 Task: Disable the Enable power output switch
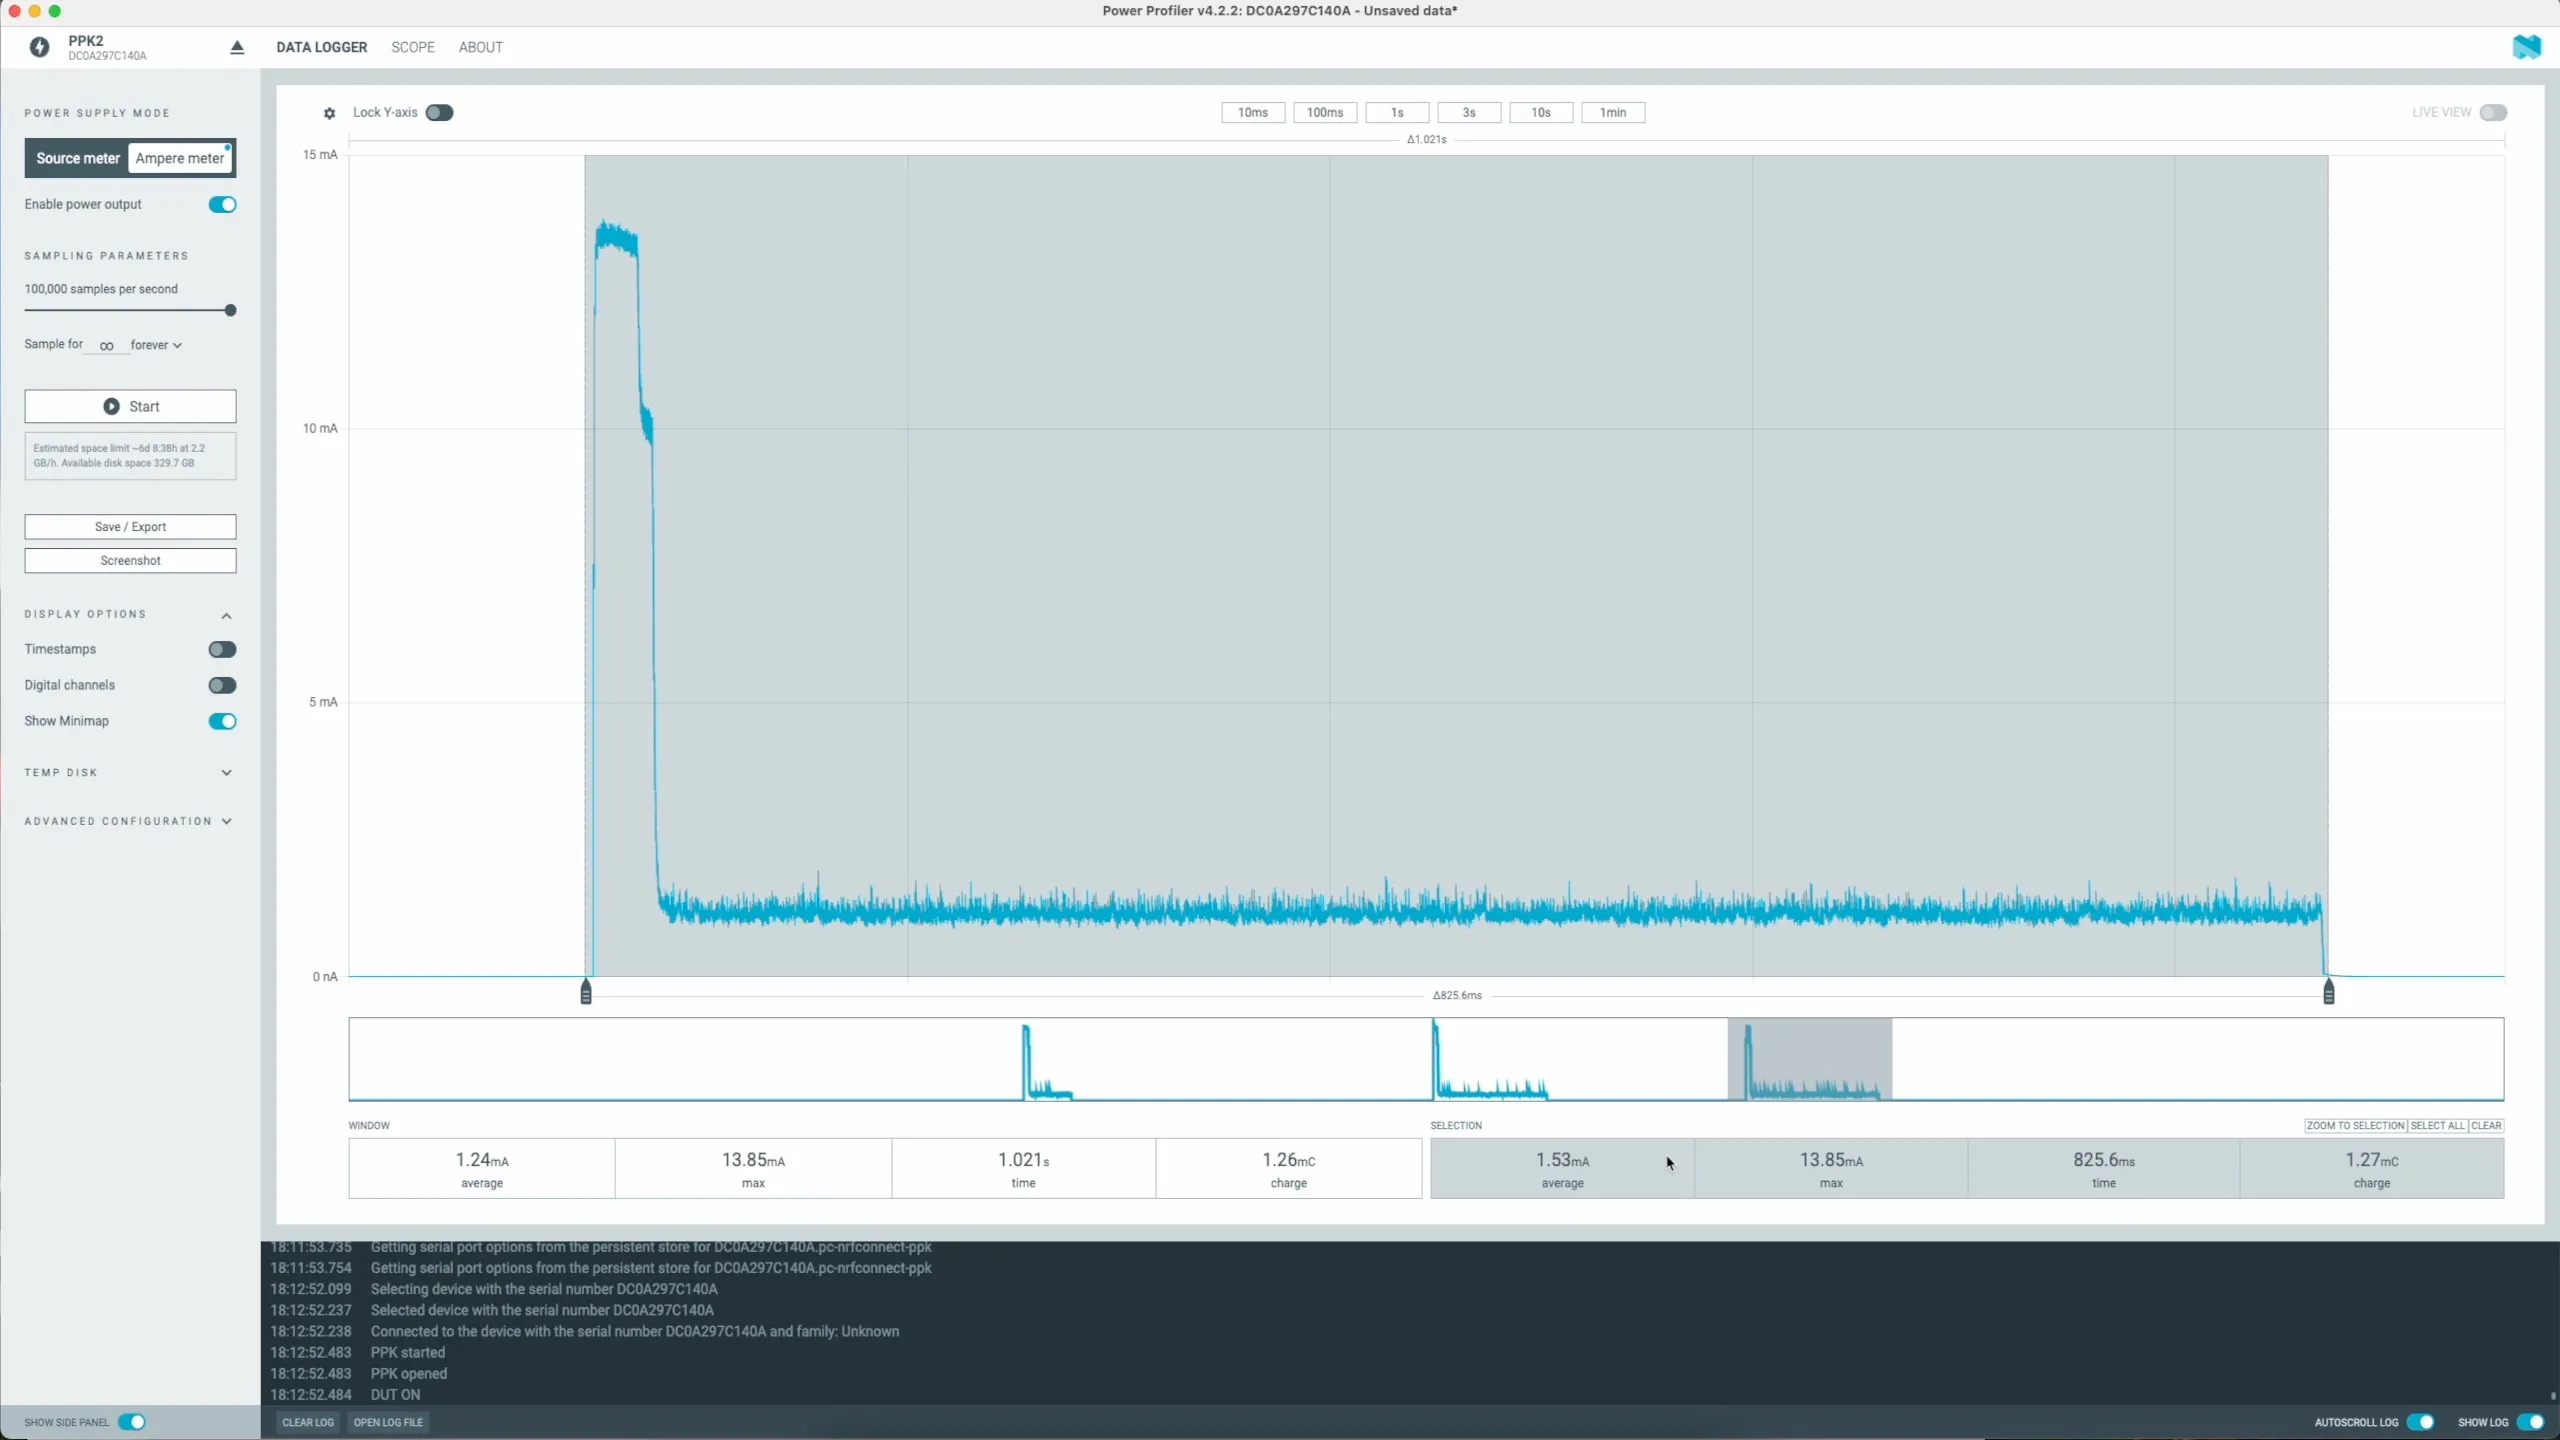(222, 205)
